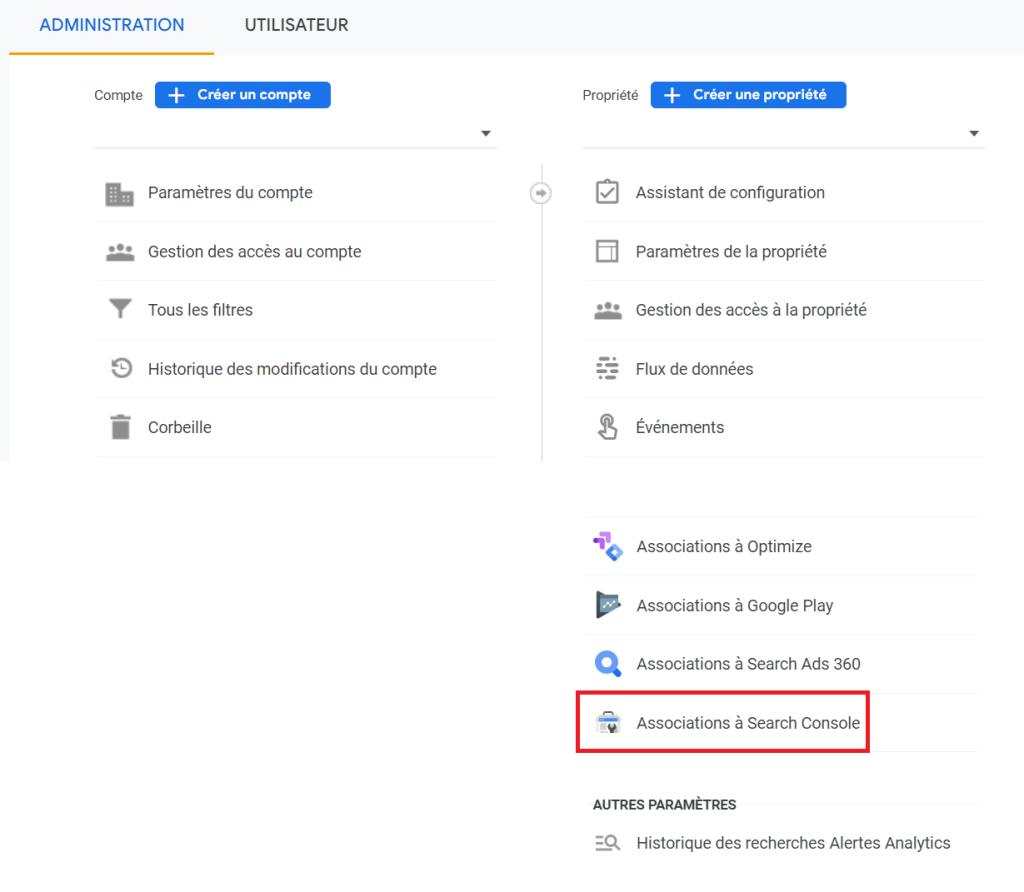1024x892 pixels.
Task: Click the Optimize logo icon
Action: pos(608,547)
